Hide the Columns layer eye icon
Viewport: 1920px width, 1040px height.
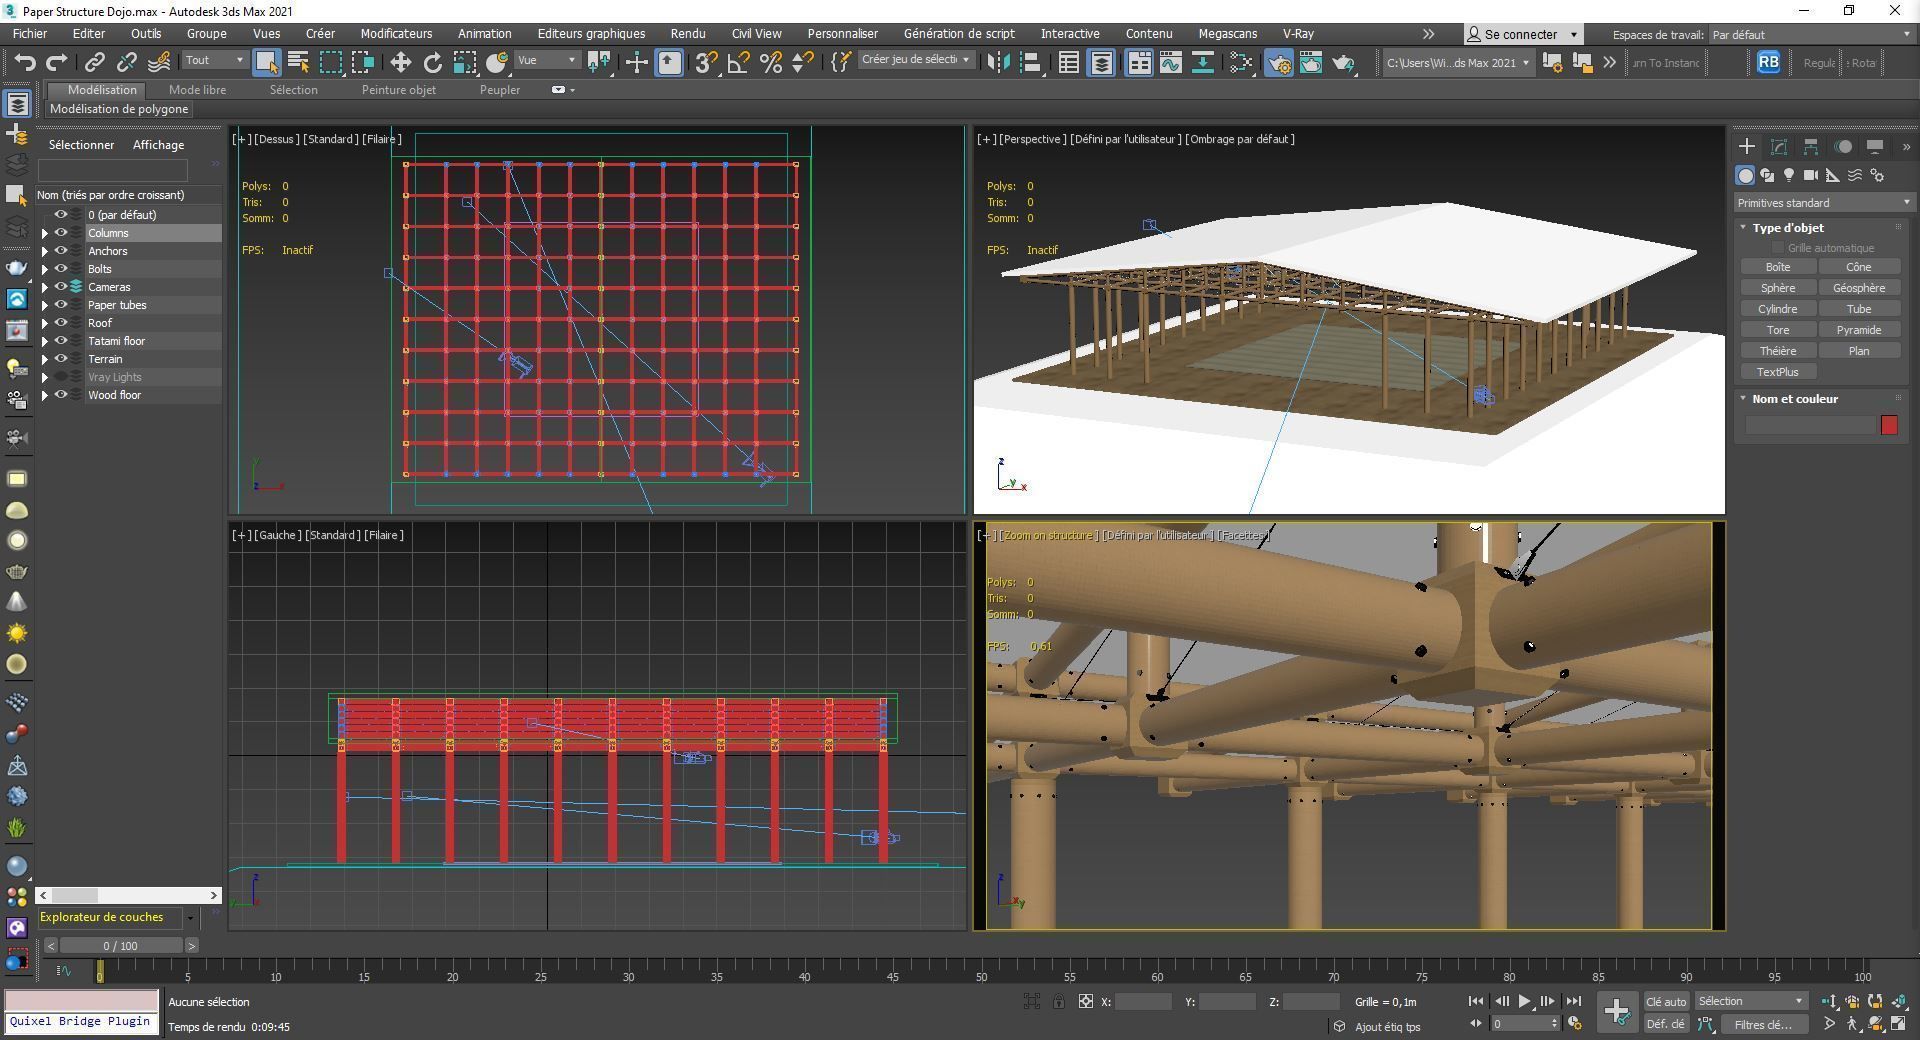[61, 233]
